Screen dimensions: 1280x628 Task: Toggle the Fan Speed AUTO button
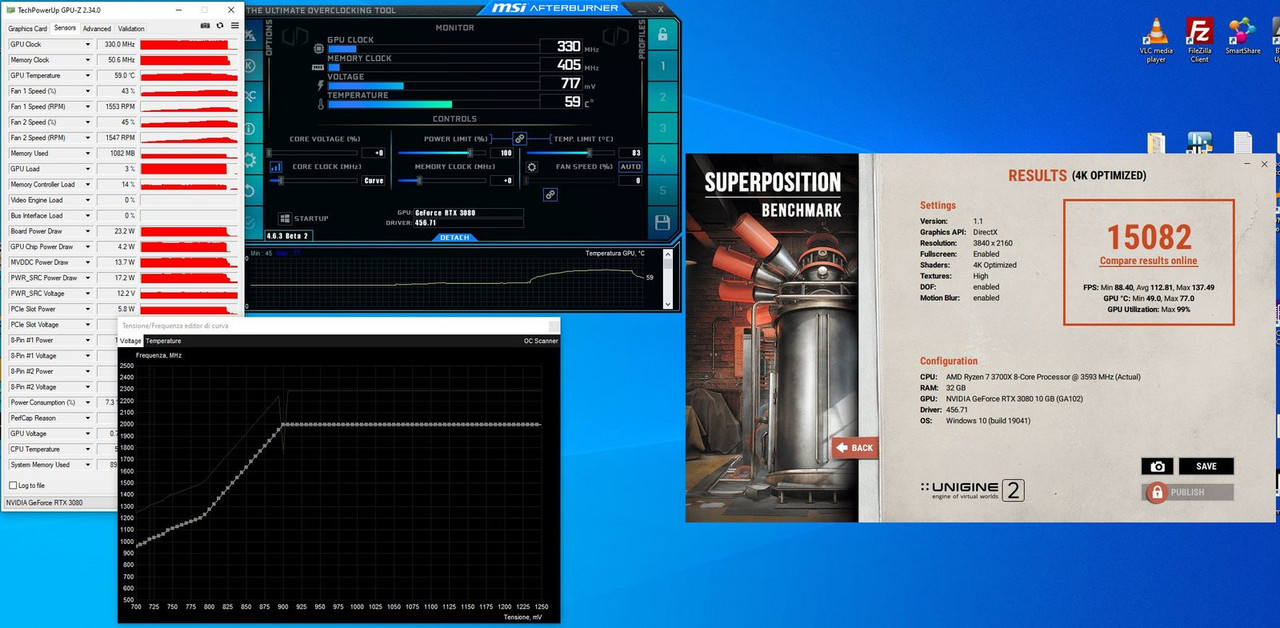pos(630,166)
